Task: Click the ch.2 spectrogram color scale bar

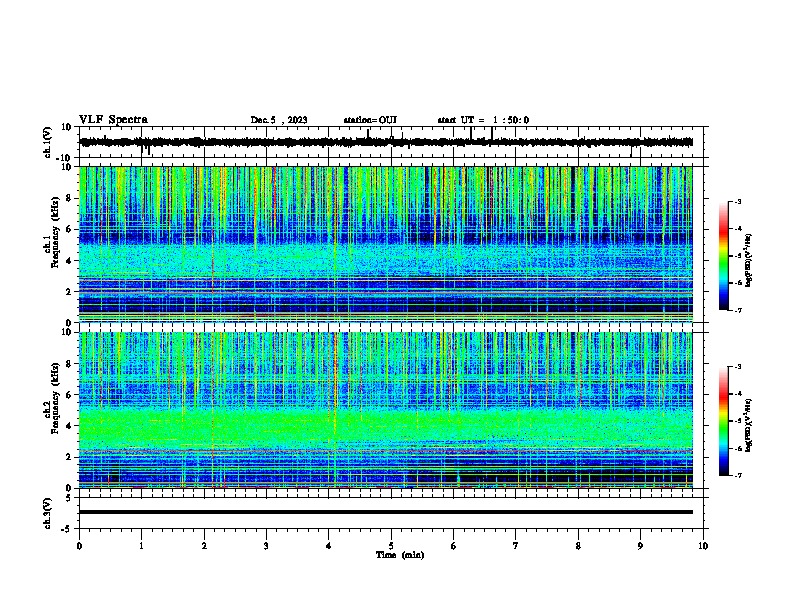Action: pyautogui.click(x=724, y=421)
